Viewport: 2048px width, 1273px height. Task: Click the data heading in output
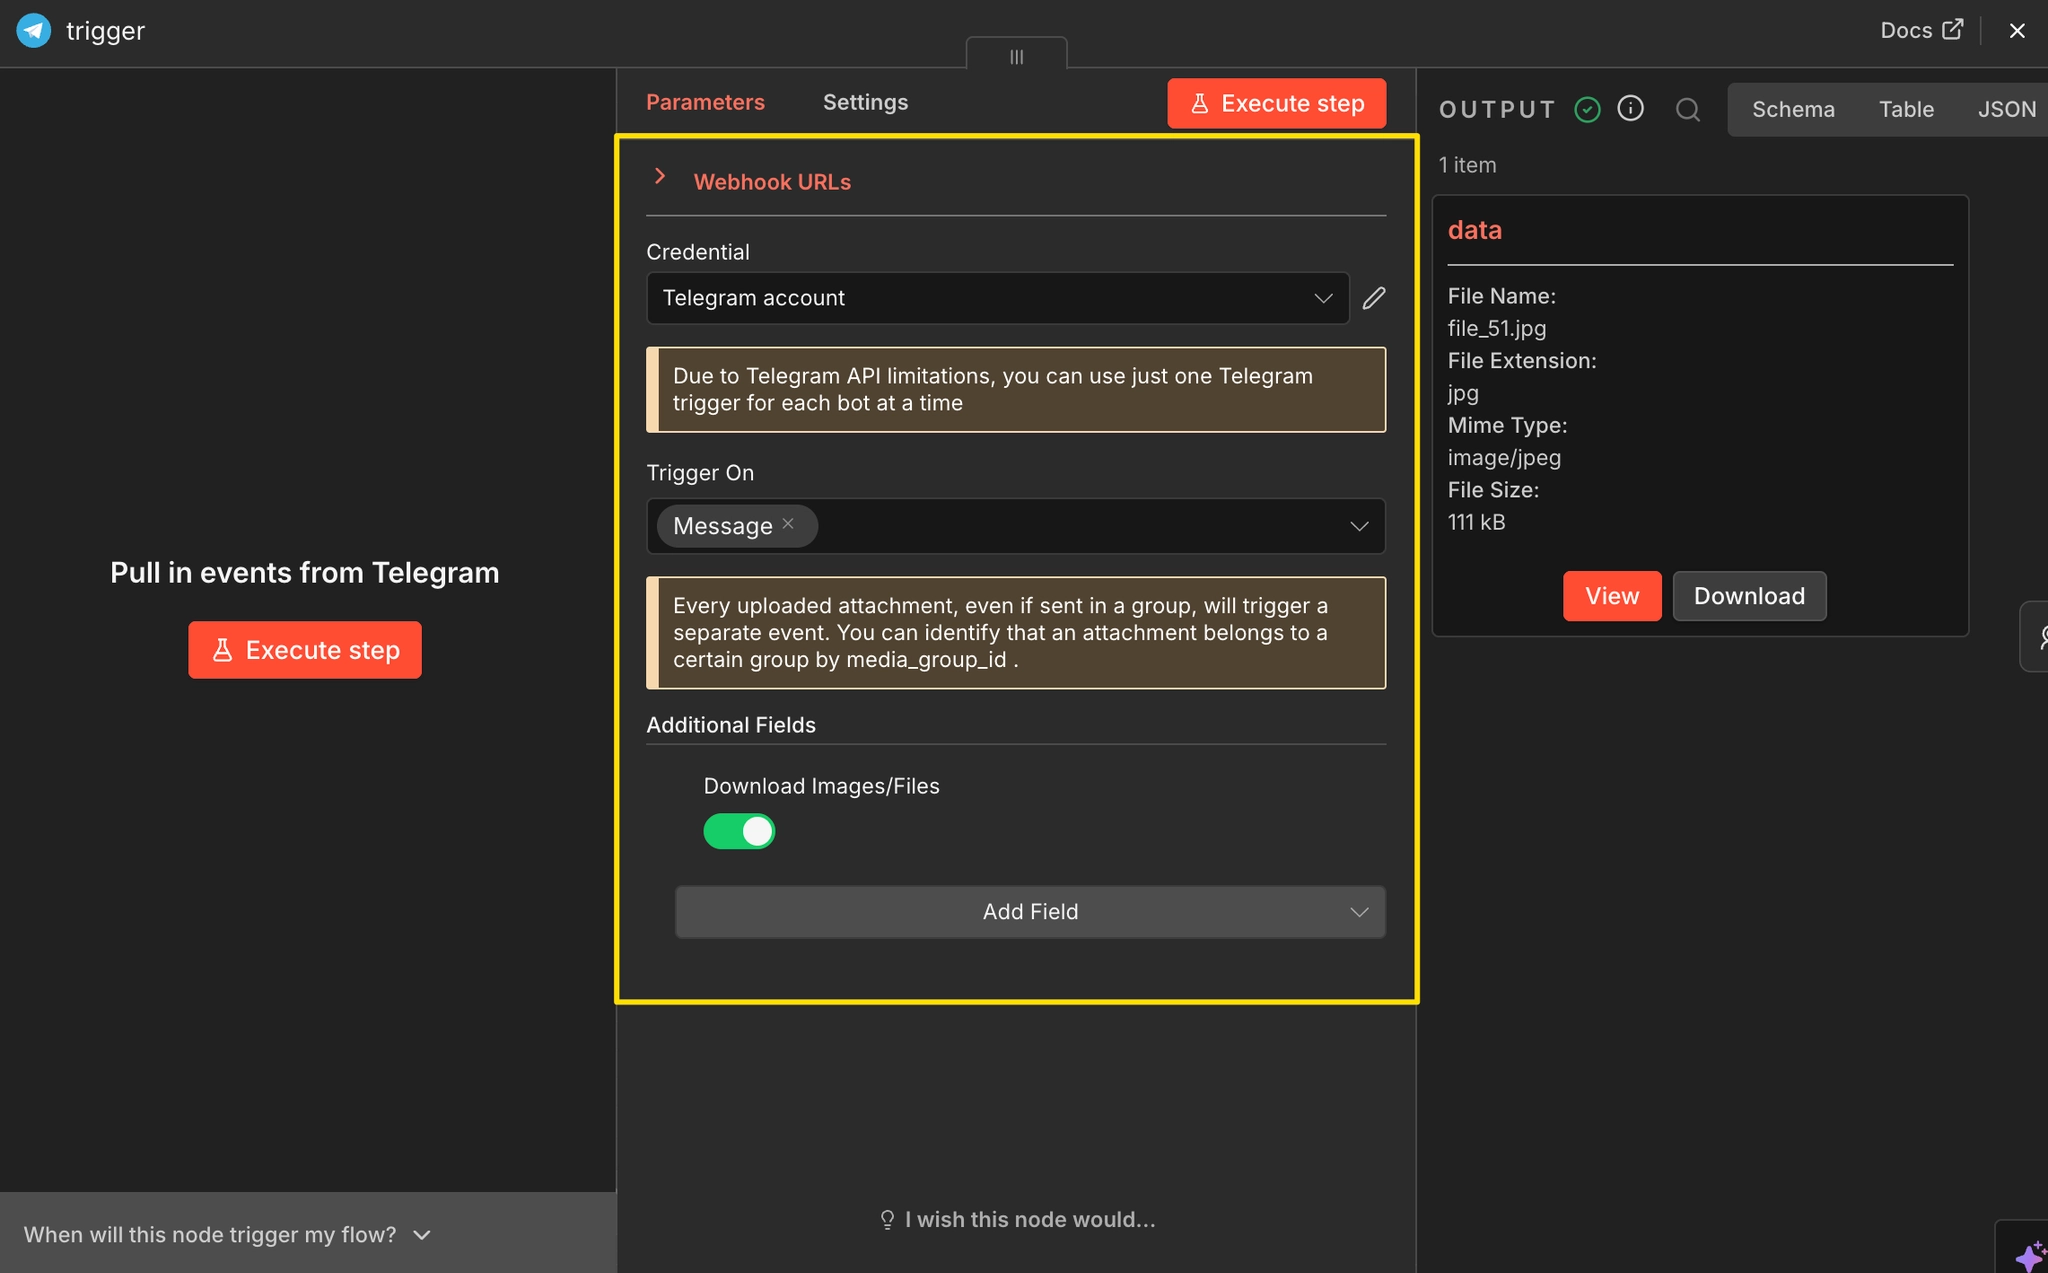pos(1475,230)
